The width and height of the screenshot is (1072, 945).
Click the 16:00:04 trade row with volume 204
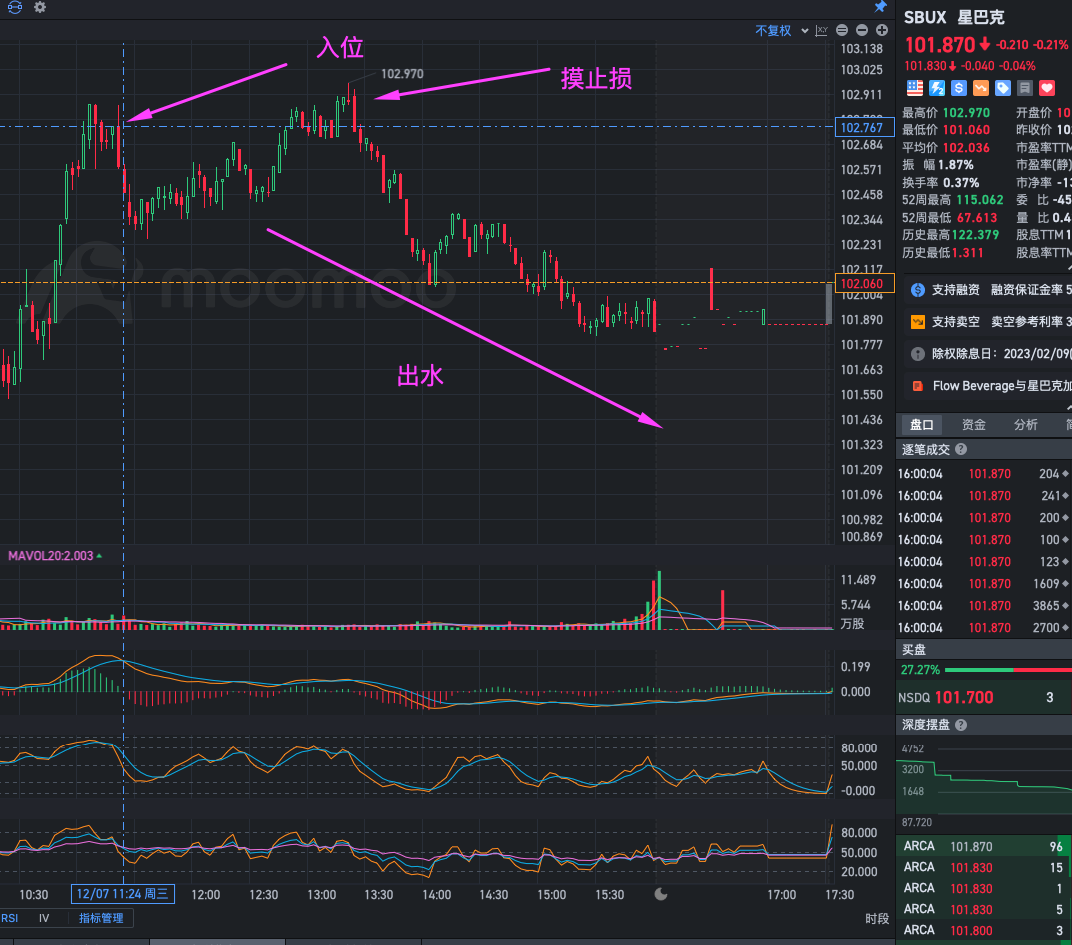coord(983,474)
